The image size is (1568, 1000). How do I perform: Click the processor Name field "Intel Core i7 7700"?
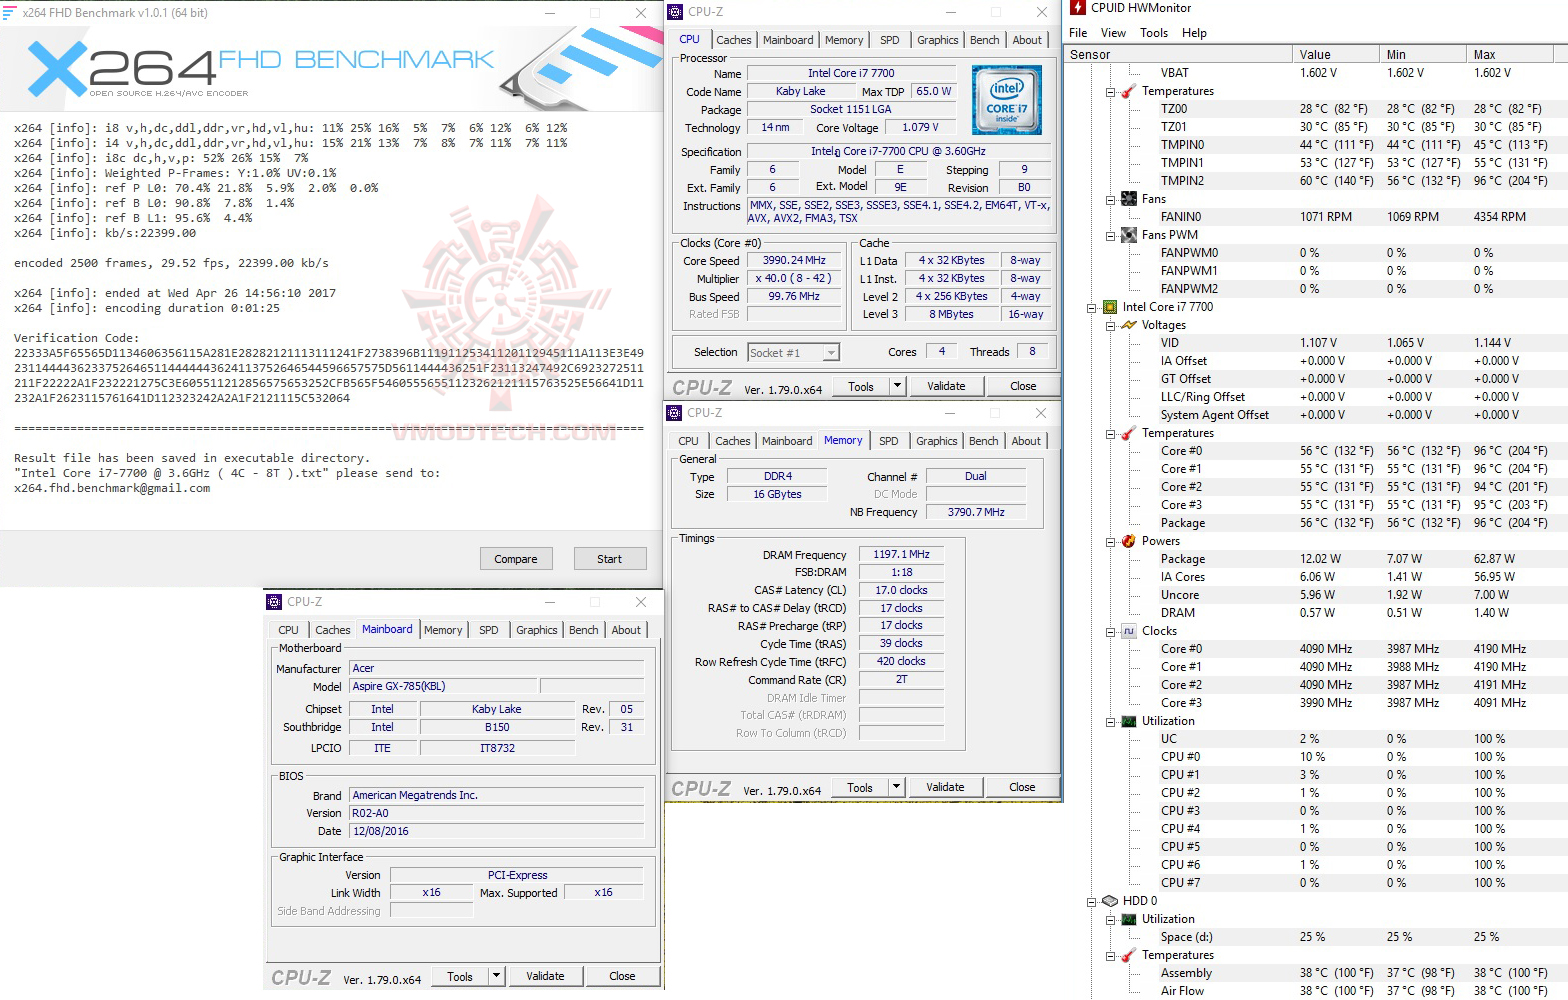[851, 73]
